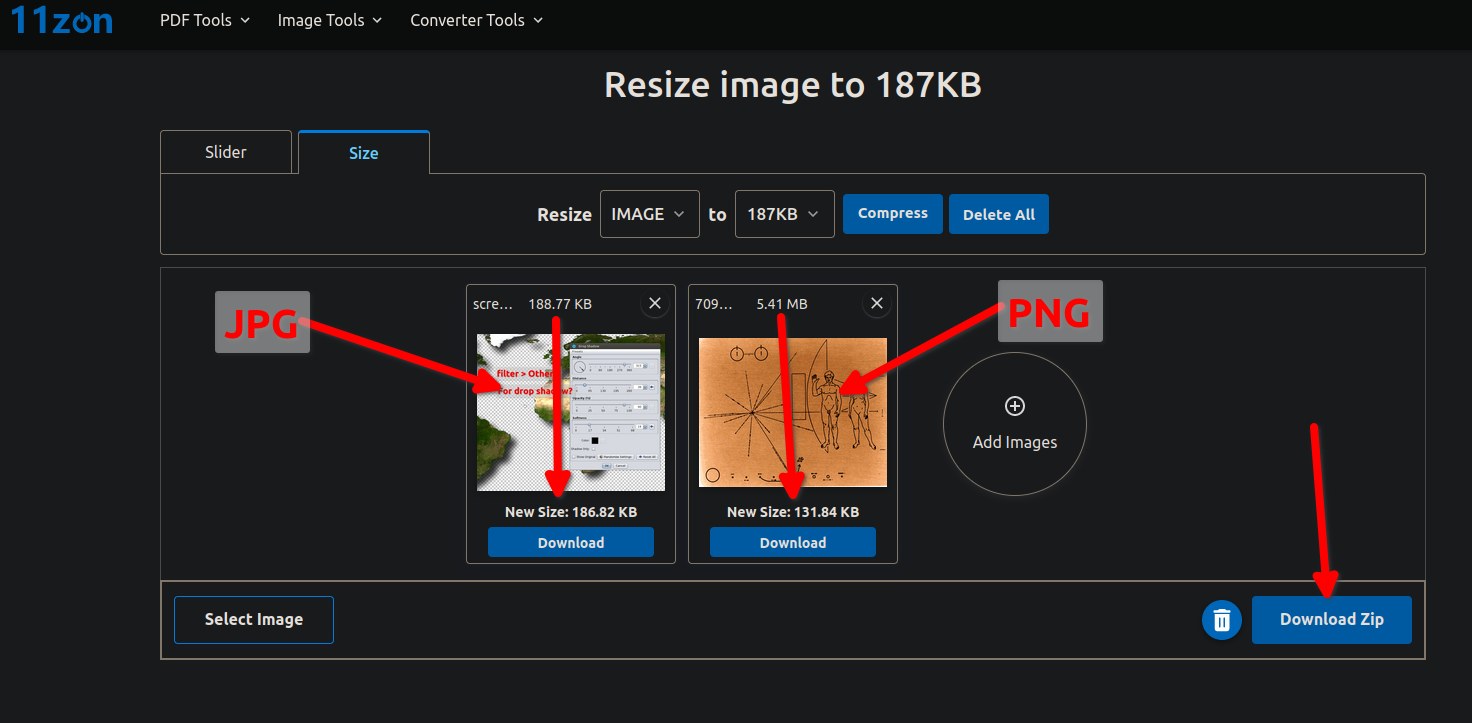The width and height of the screenshot is (1472, 723).
Task: Click the New Size: 186.82 KB label
Action: [571, 512]
